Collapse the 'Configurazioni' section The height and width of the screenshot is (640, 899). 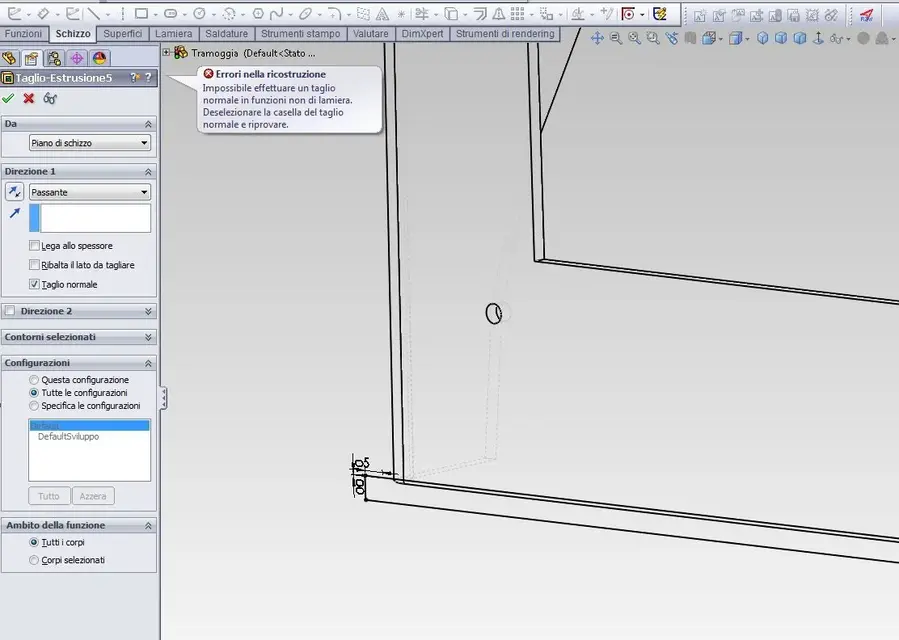(x=148, y=363)
